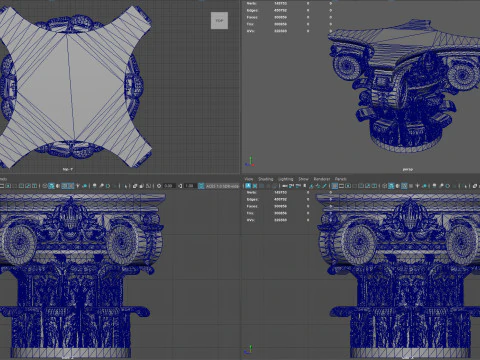Screen dimensions: 480x360
Task: Toggle wireframe on shaded in the bottom-left toolbar
Action: pos(64,186)
